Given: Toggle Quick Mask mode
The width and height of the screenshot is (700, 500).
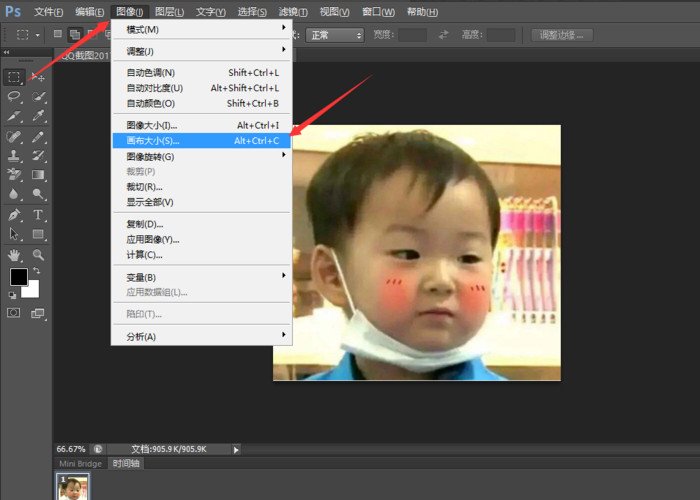Looking at the screenshot, I should click(13, 313).
